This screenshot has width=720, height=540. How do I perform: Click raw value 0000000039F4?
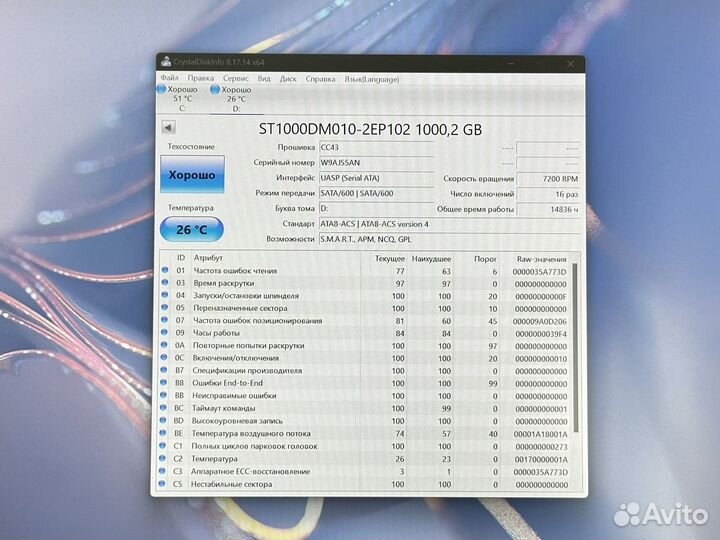point(541,334)
